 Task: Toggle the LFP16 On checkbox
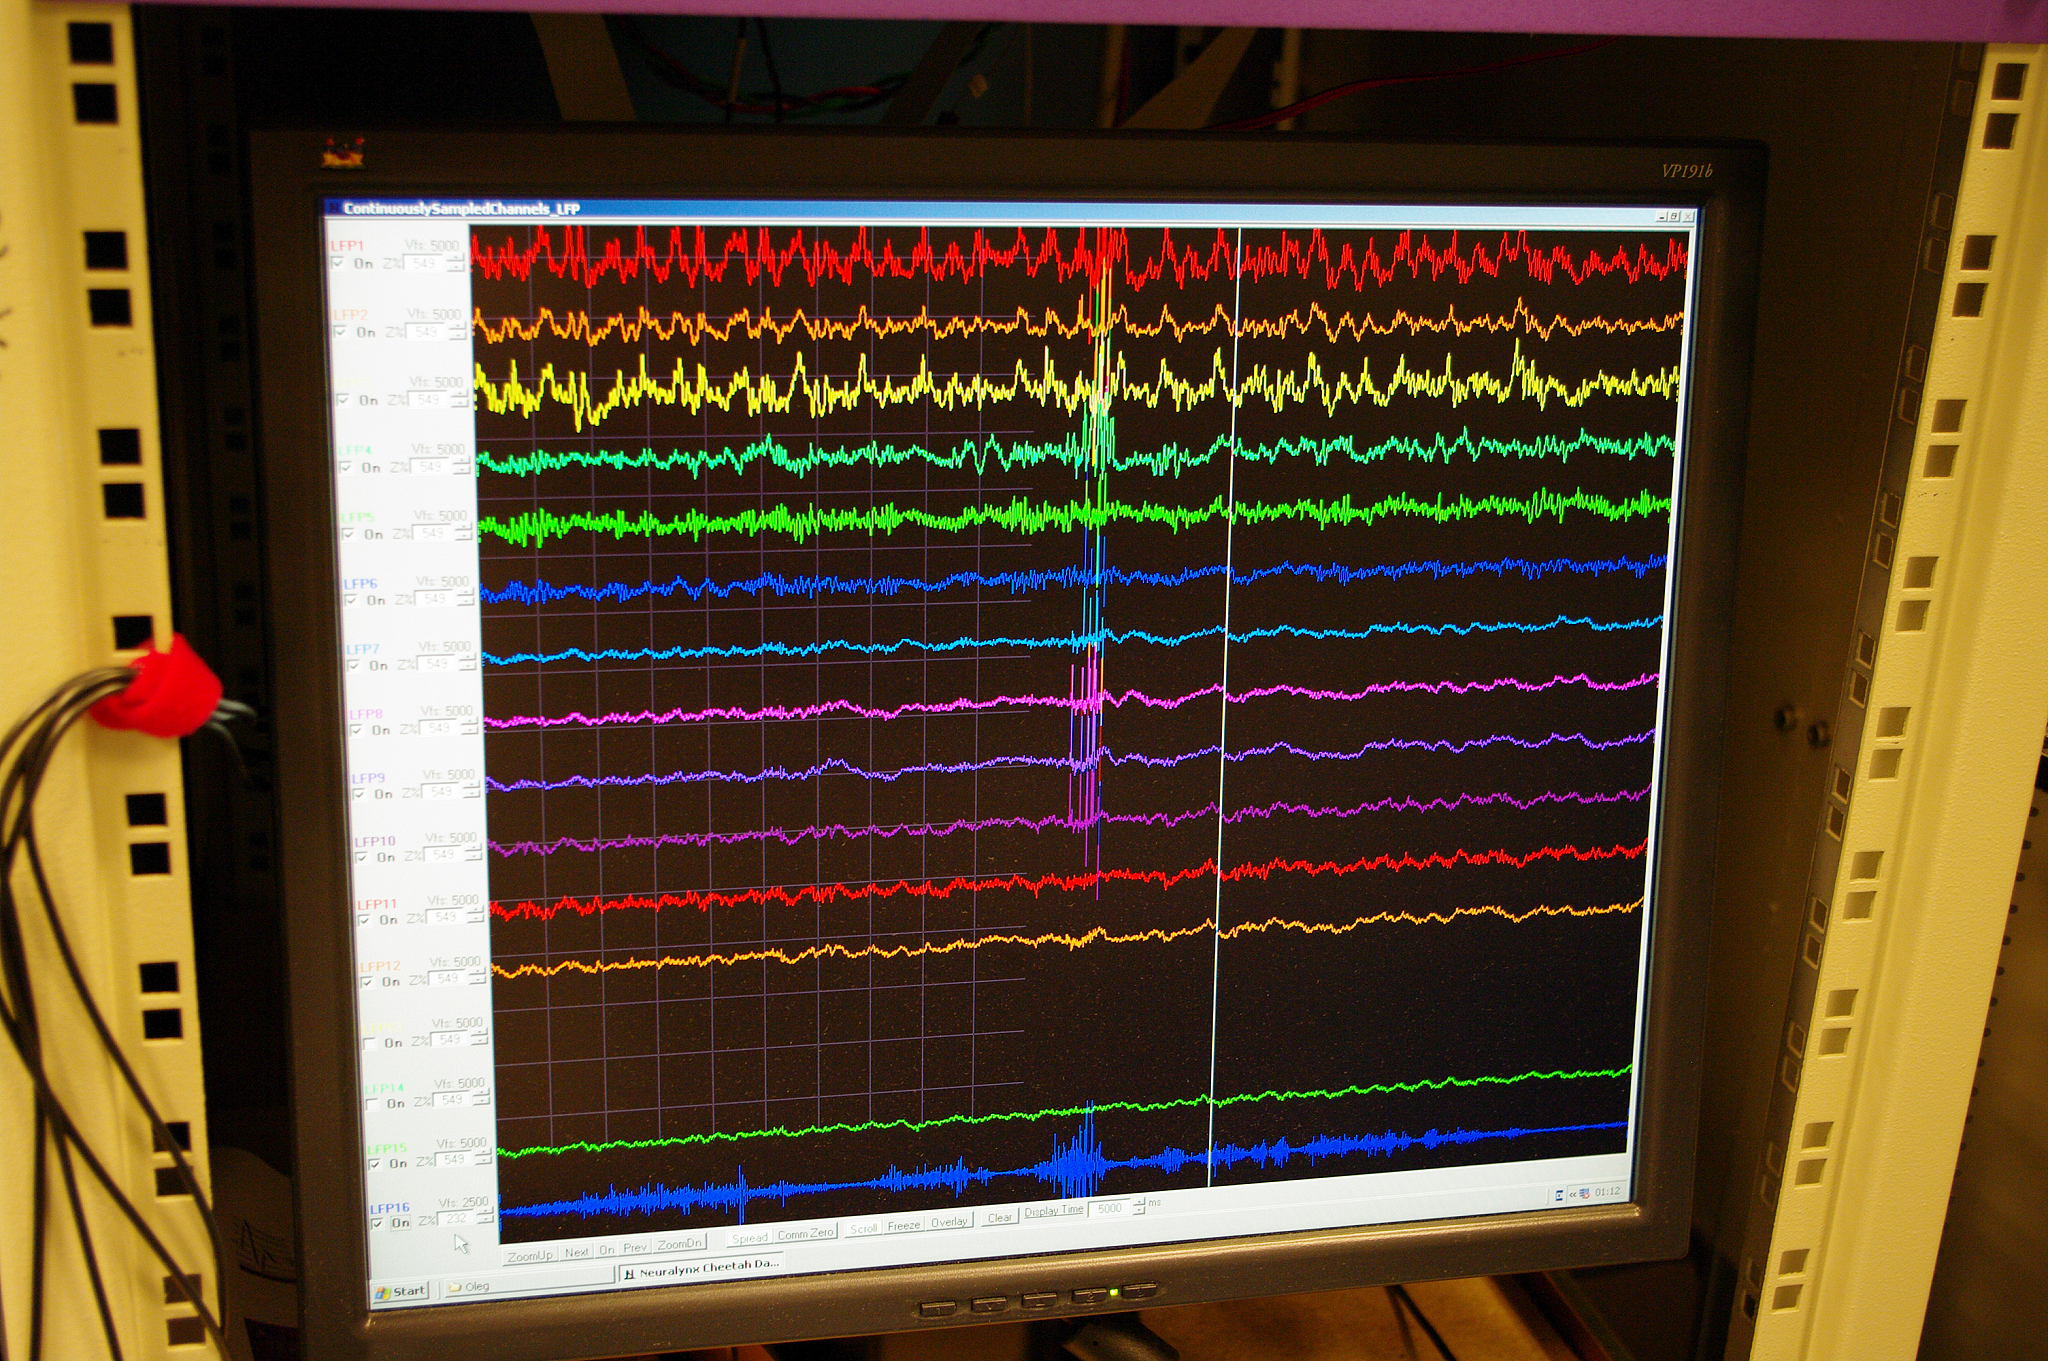tap(377, 1223)
